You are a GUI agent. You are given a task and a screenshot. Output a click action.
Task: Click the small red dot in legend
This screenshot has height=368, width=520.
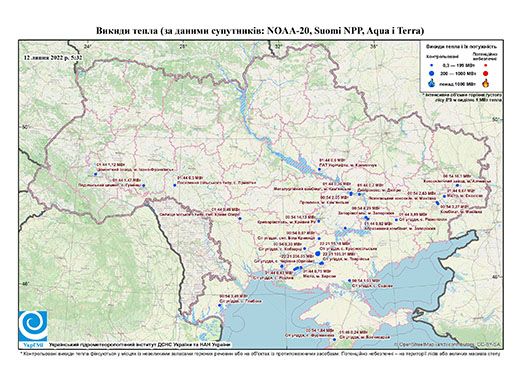coord(486,66)
